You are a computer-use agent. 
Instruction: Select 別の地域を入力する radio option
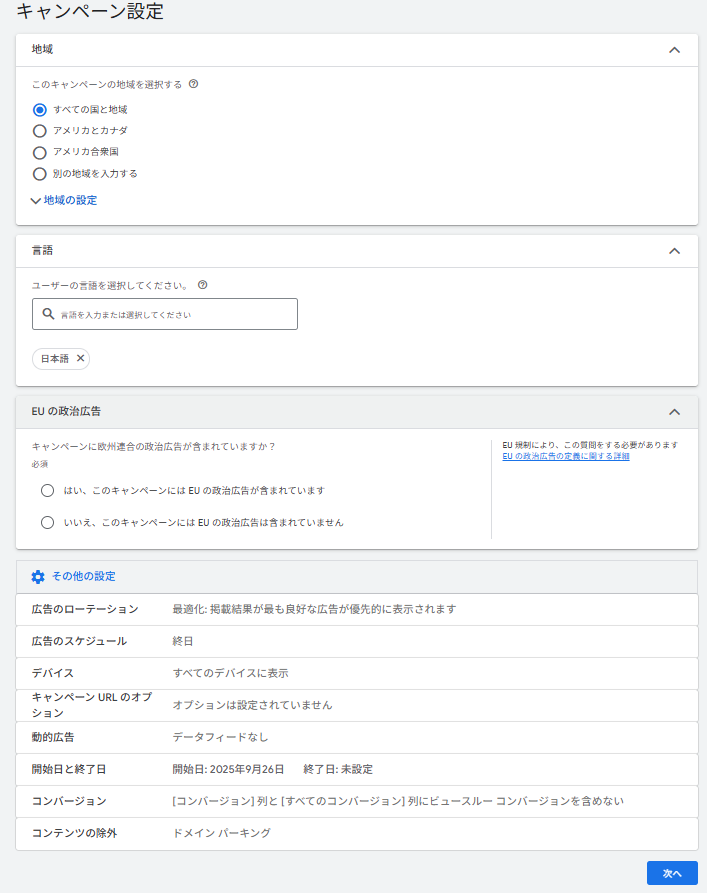pos(40,173)
